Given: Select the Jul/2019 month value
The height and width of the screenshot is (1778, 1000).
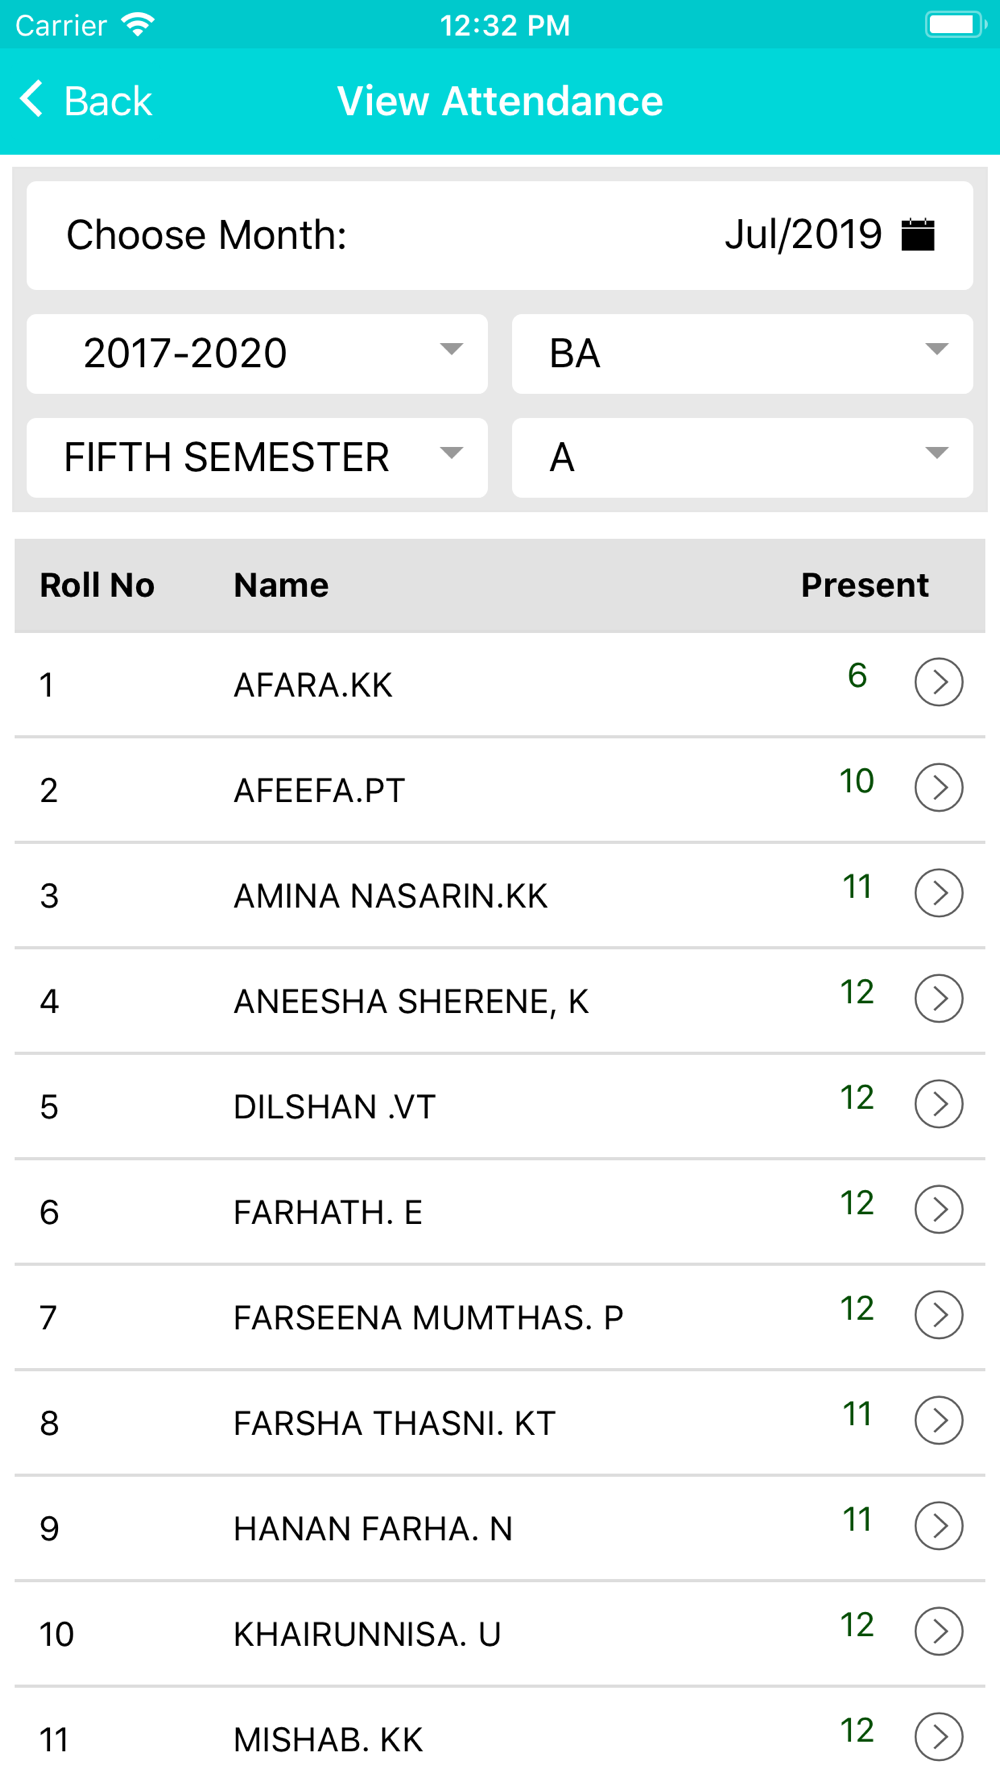Looking at the screenshot, I should (x=803, y=236).
